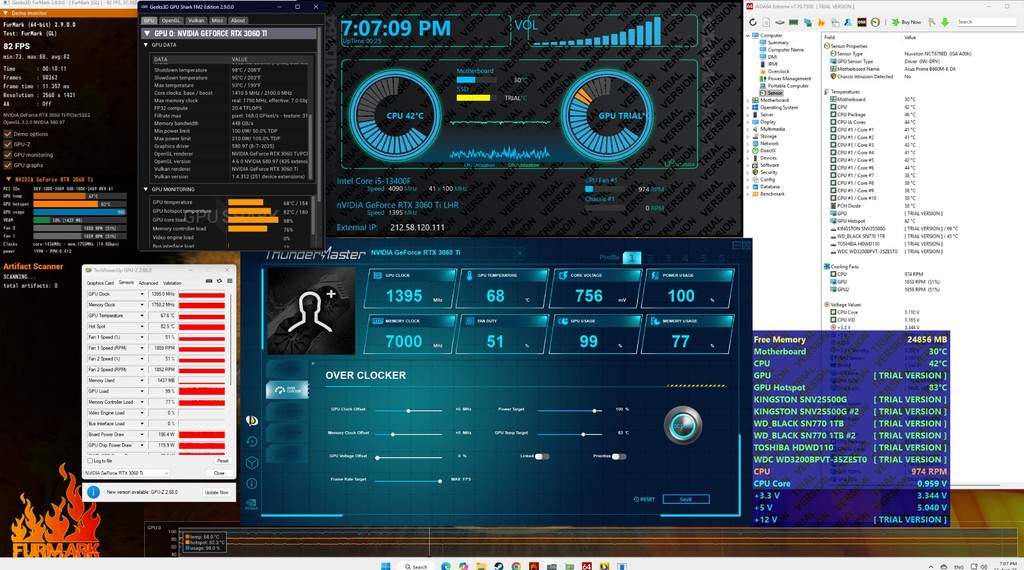Viewport: 1024px width, 570px height.
Task: Click NVIDIA logo icon in ThunderMaster sidebar
Action: [252, 504]
